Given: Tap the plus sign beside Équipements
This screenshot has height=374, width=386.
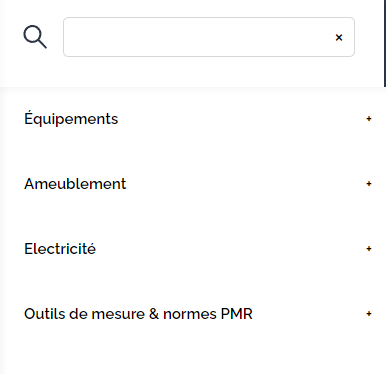Looking at the screenshot, I should [369, 119].
